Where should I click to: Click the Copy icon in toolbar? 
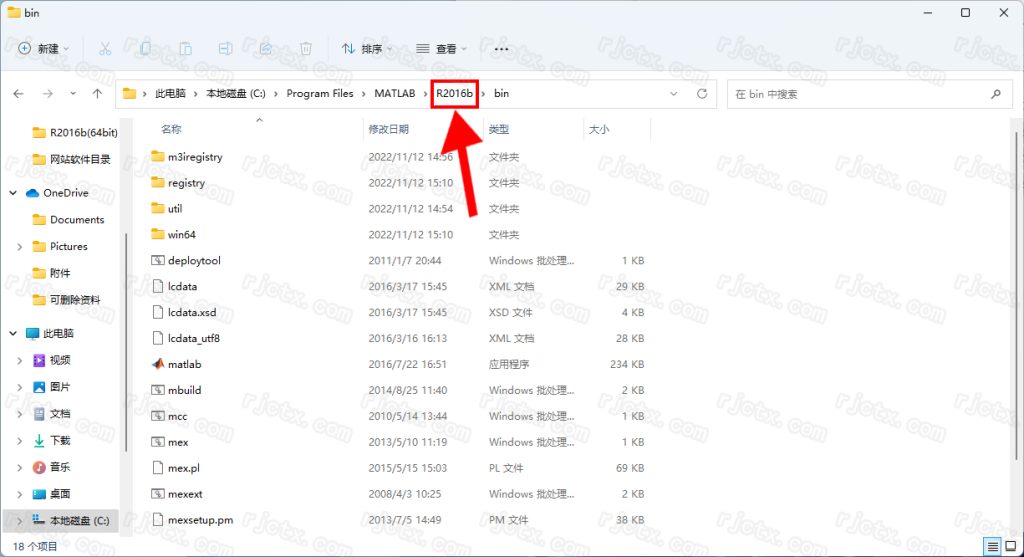point(146,48)
